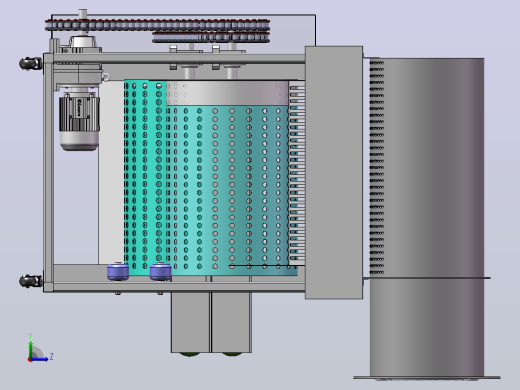The height and width of the screenshot is (390, 520).
Task: Pick the cylinder's flat base flange
Action: pyautogui.click(x=427, y=378)
